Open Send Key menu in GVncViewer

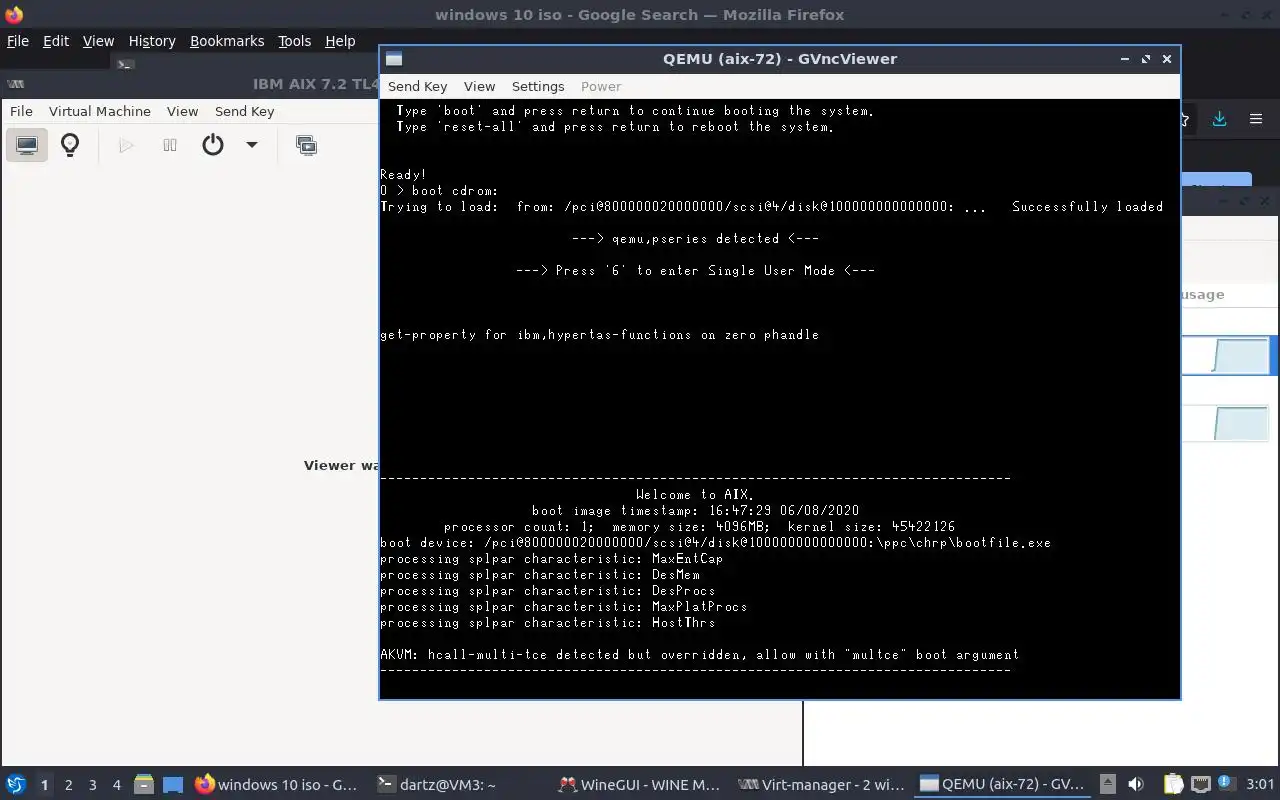point(417,86)
